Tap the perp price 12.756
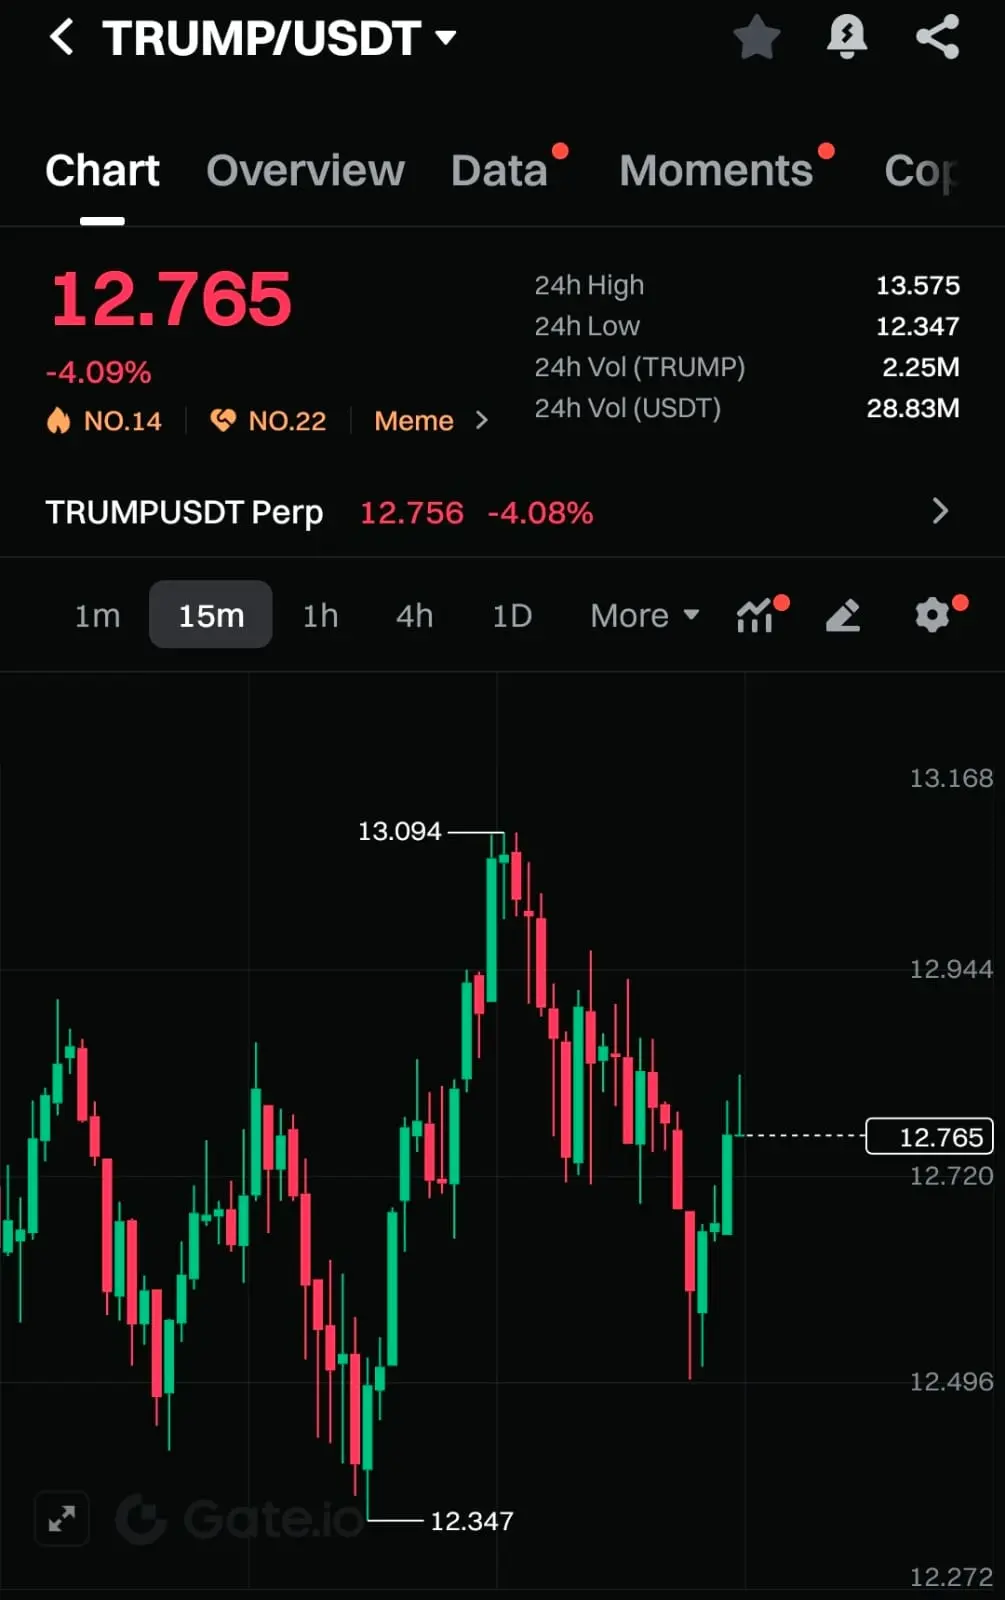1005x1600 pixels. point(411,513)
